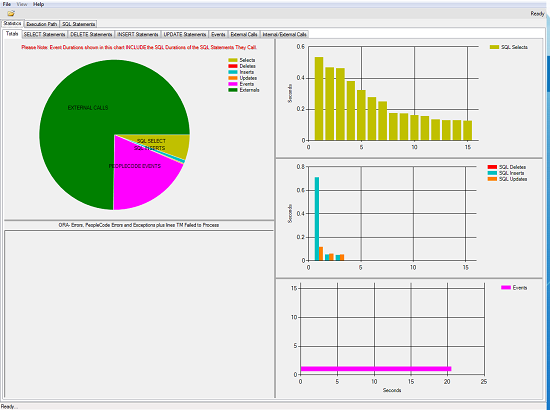Open the SELECT Statements sub-tab
The height and width of the screenshot is (410, 550).
tap(45, 34)
